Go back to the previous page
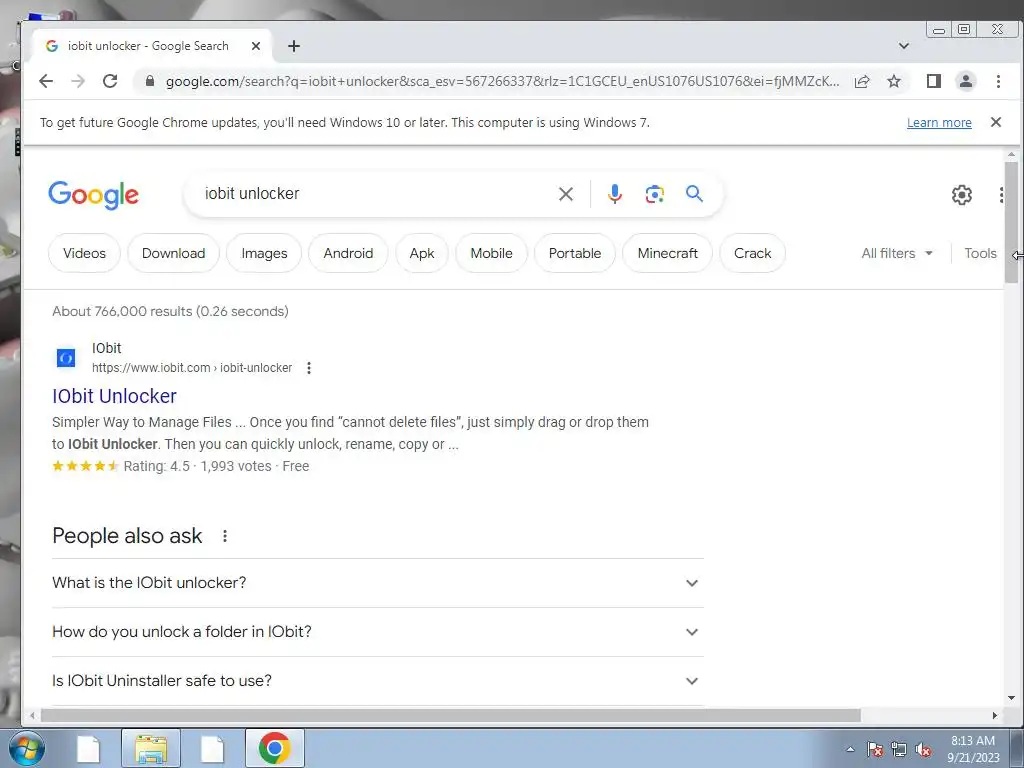The image size is (1024, 768). click(x=46, y=81)
